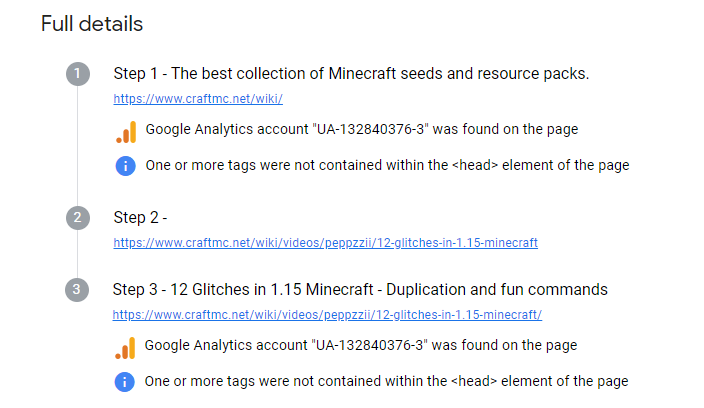
Task: Click Google Analytics account message in Step 1
Action: point(361,129)
